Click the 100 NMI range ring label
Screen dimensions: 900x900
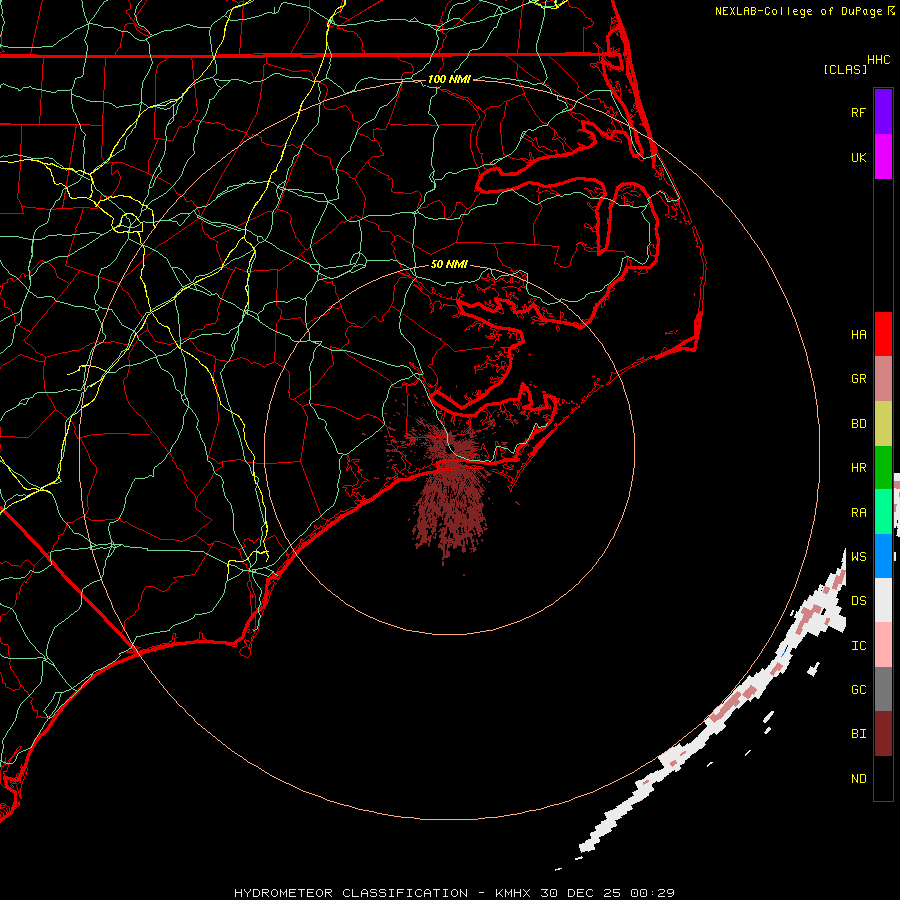click(x=449, y=79)
